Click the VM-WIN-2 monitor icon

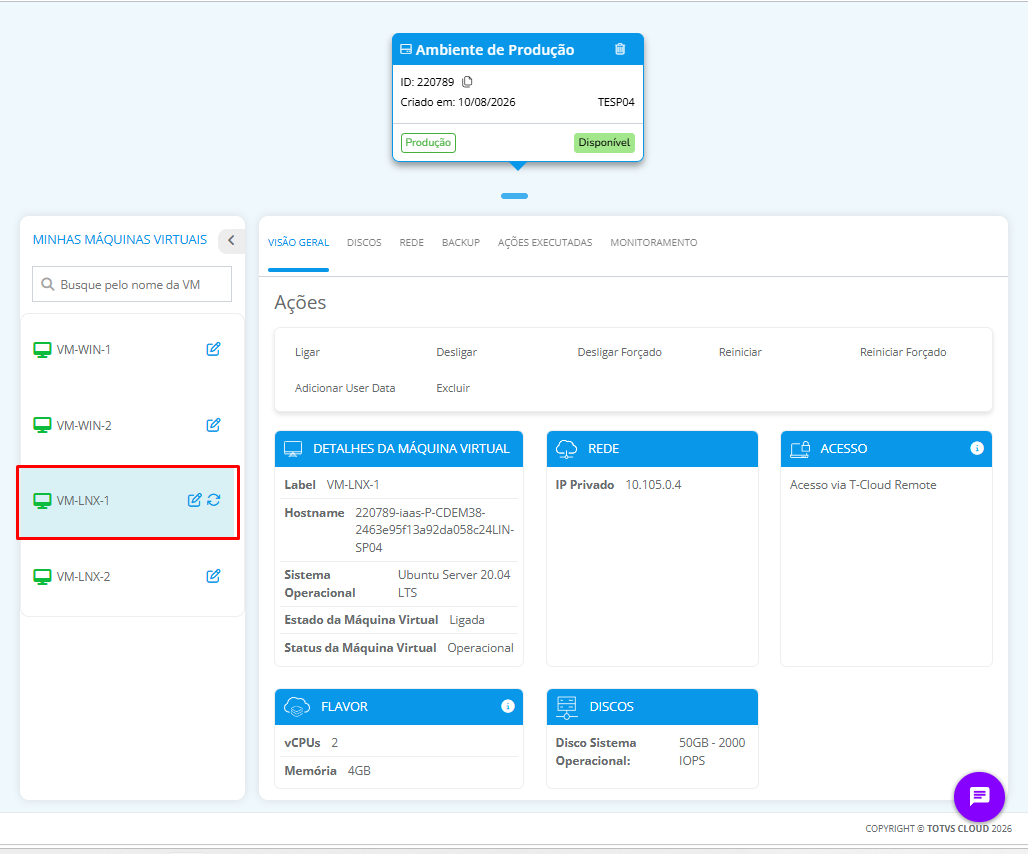[x=42, y=425]
